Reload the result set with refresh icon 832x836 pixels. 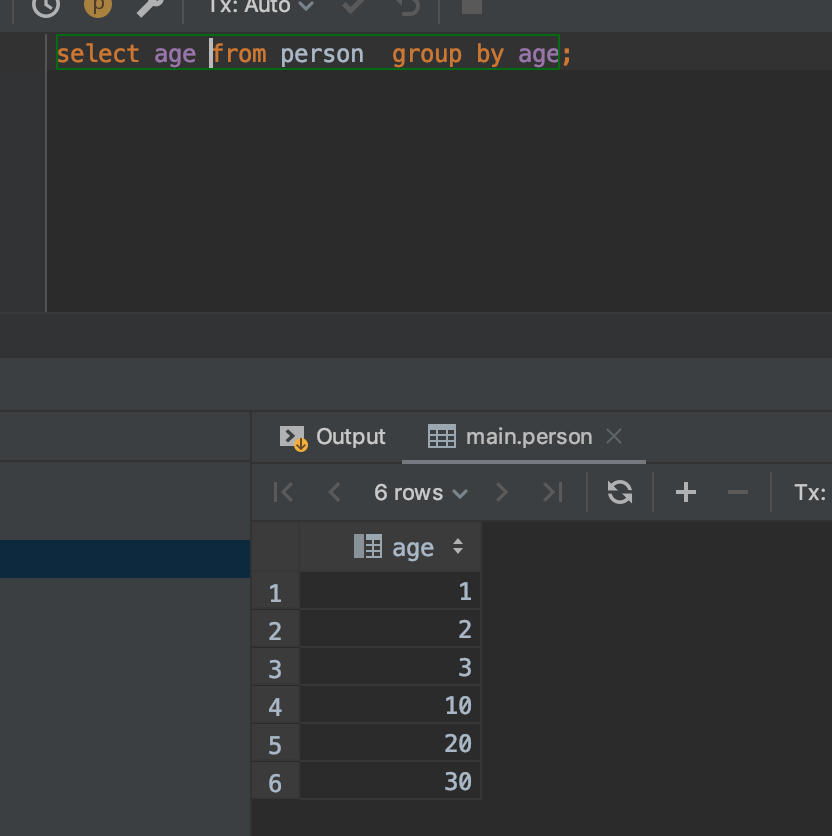620,492
